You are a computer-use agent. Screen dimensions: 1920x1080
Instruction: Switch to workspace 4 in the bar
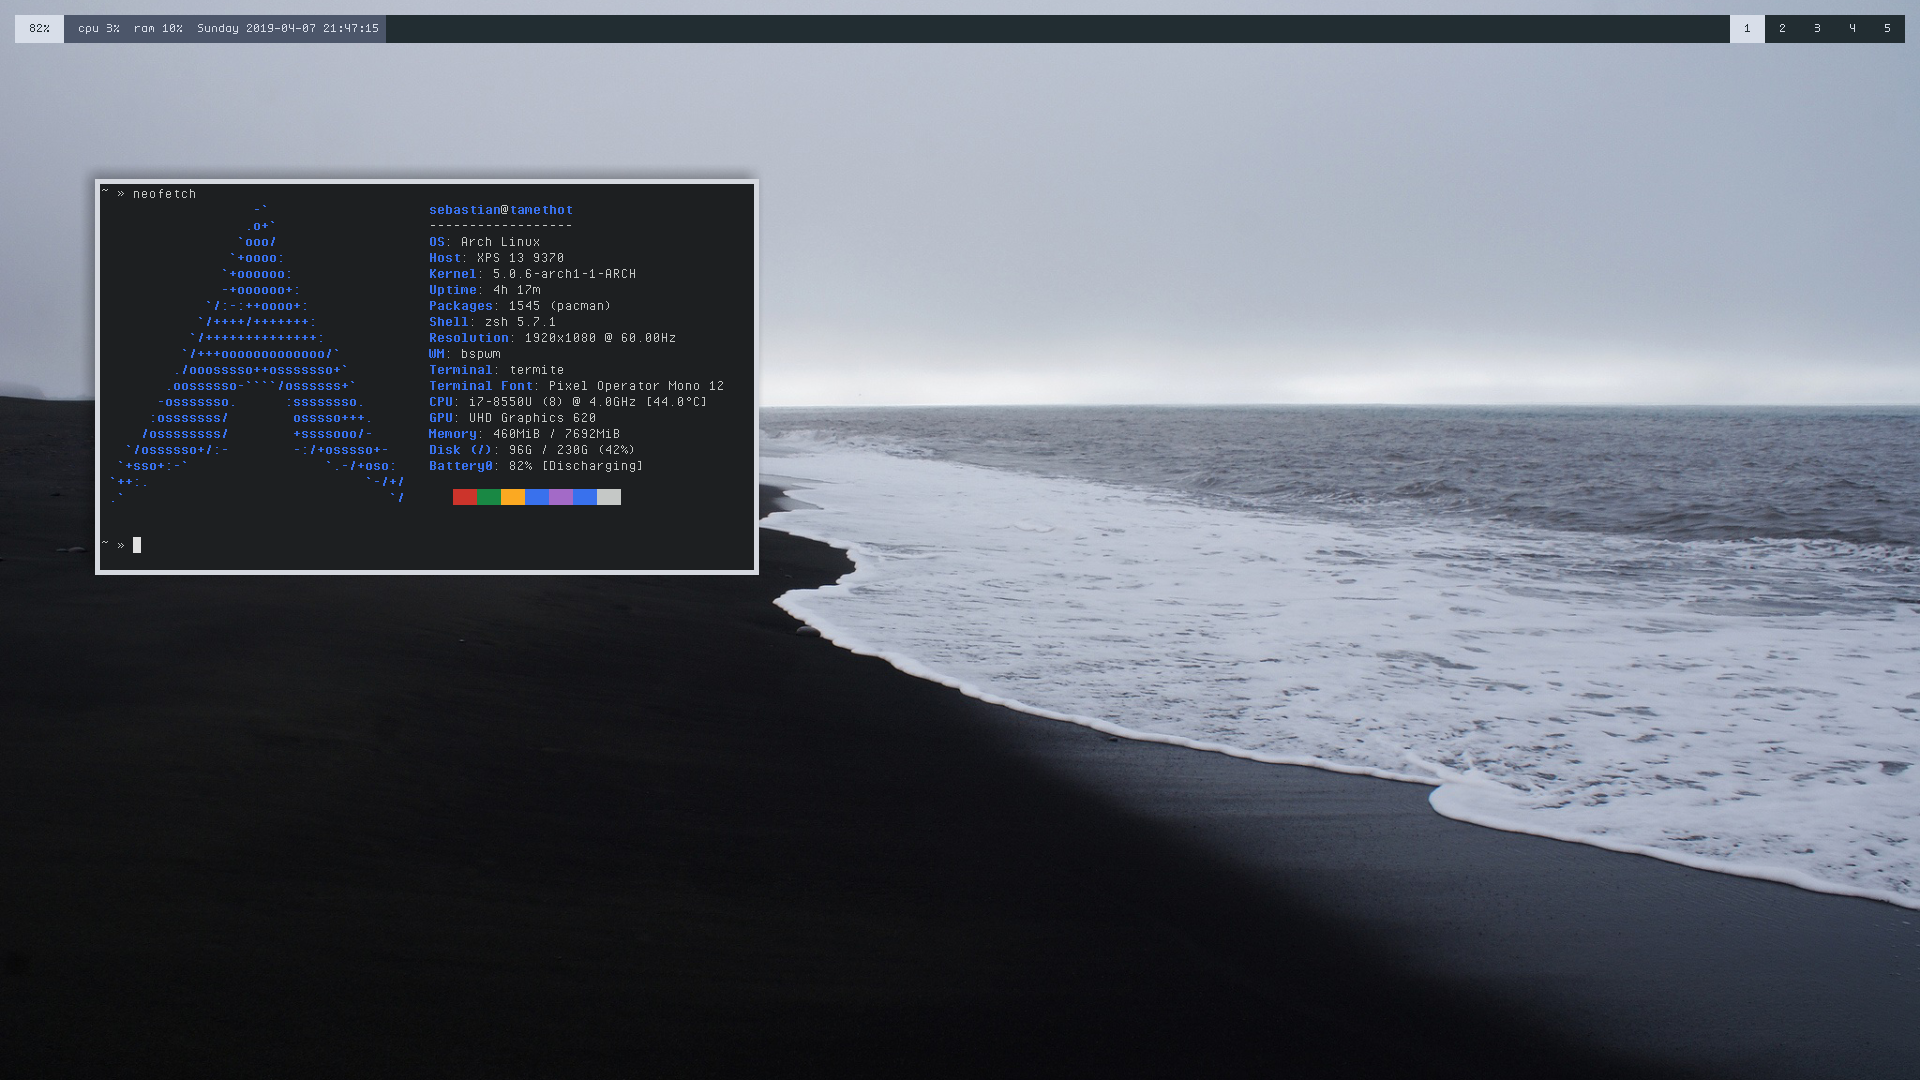point(1852,29)
